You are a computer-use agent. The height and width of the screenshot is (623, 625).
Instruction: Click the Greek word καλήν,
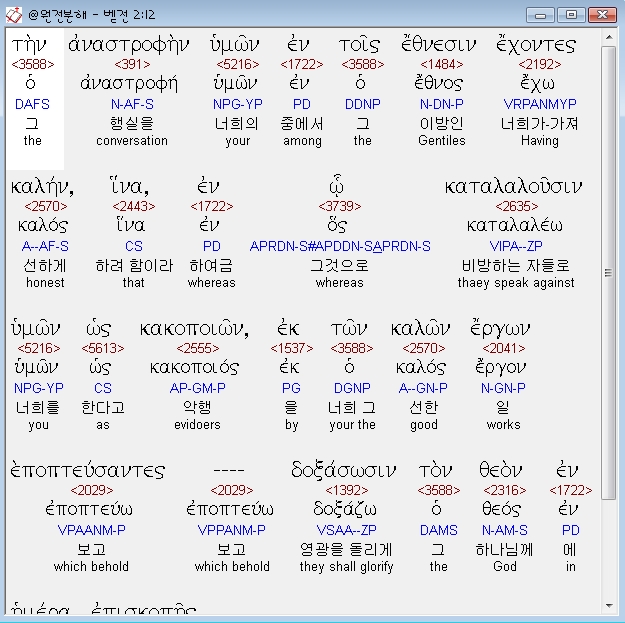[42, 187]
